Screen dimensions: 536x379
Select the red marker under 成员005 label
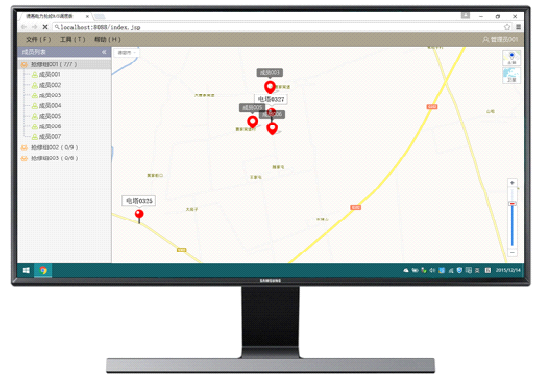coord(252,122)
